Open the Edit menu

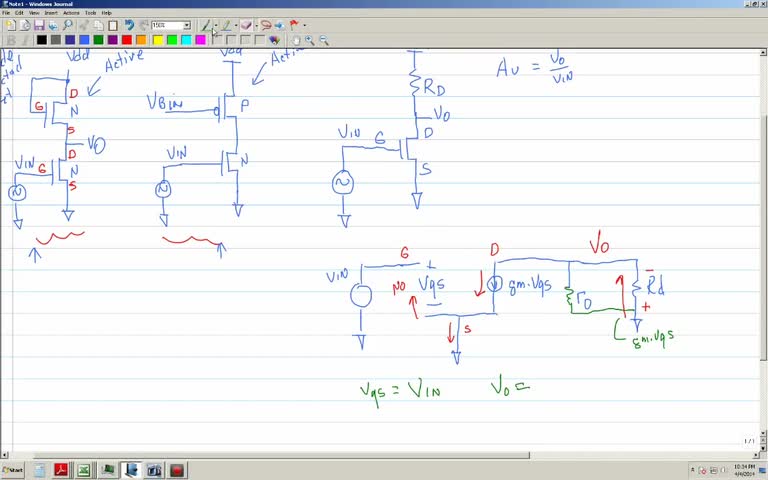[x=19, y=13]
